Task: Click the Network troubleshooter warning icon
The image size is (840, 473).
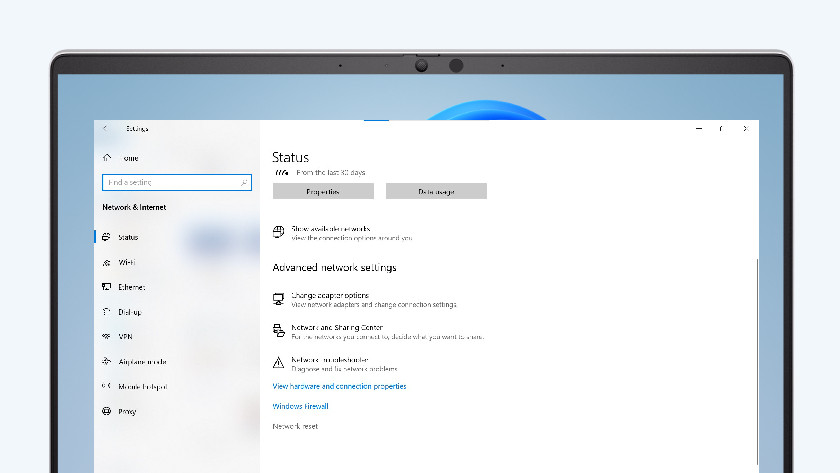Action: coord(279,362)
